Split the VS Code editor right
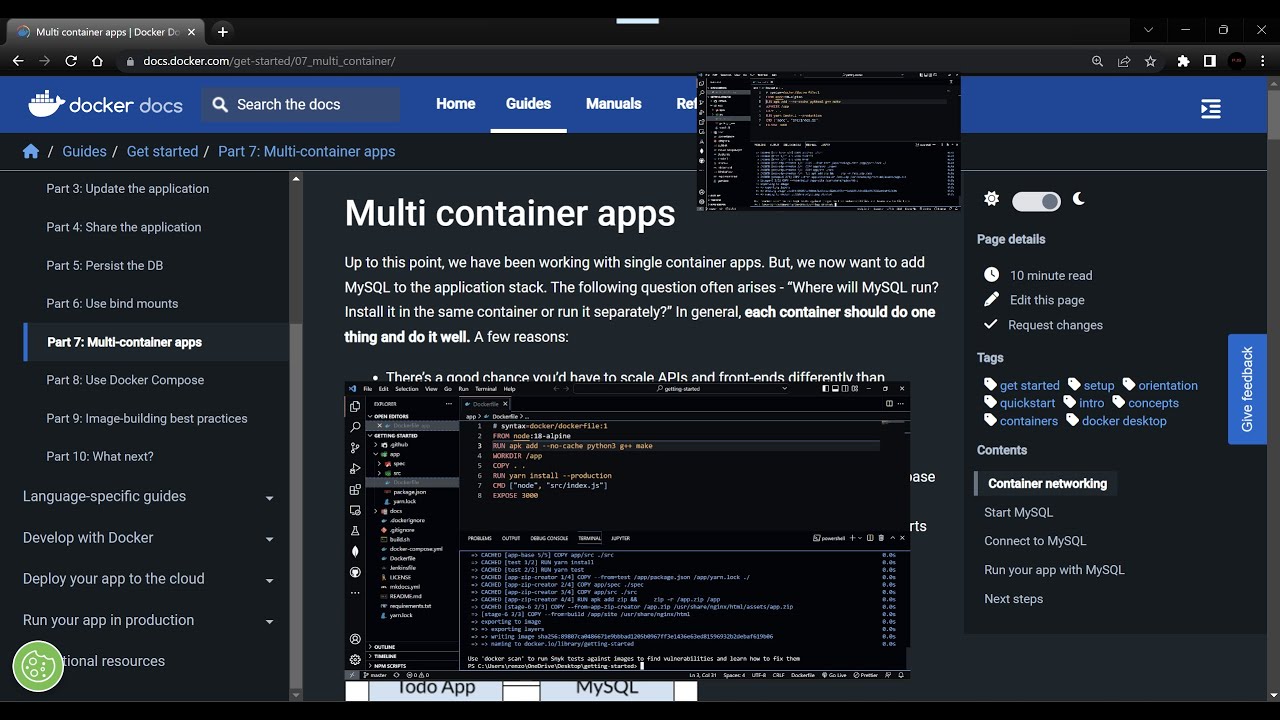 pyautogui.click(x=889, y=403)
